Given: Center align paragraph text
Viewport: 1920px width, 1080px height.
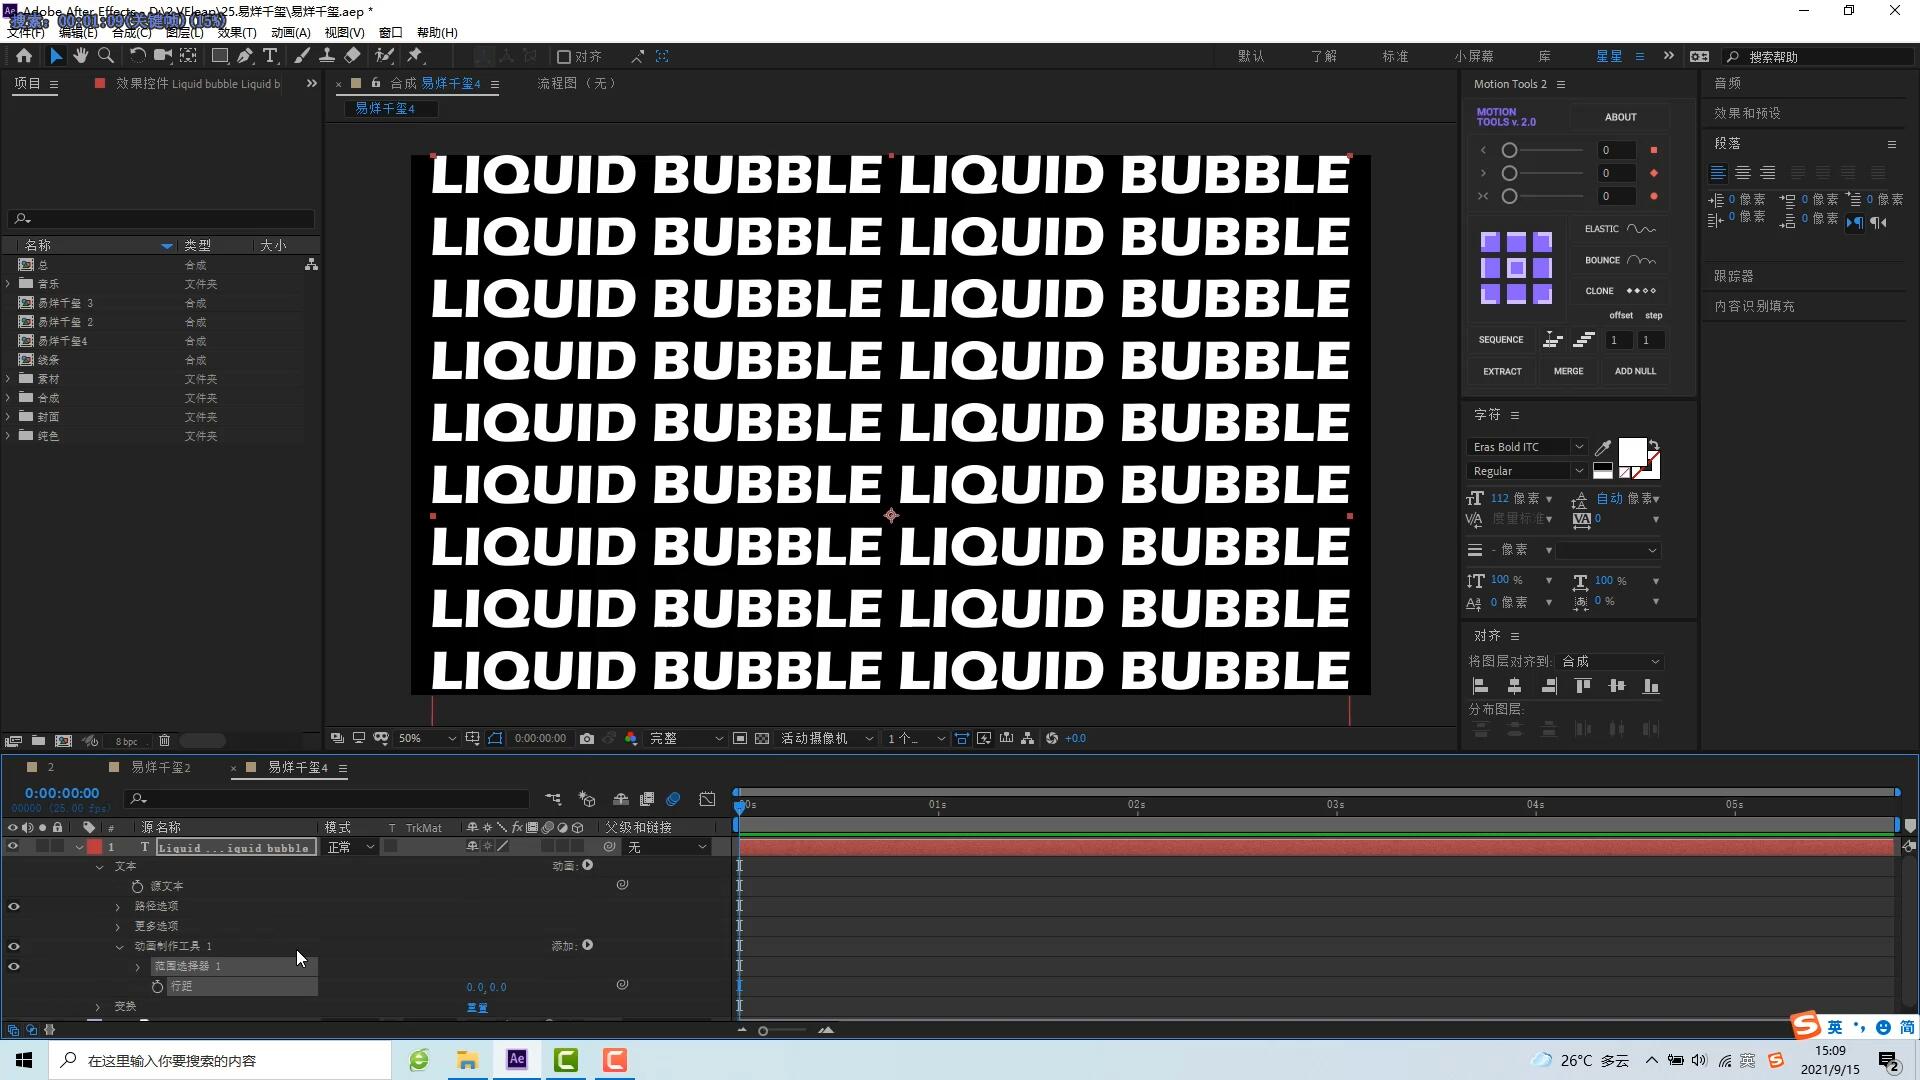Looking at the screenshot, I should (1742, 173).
